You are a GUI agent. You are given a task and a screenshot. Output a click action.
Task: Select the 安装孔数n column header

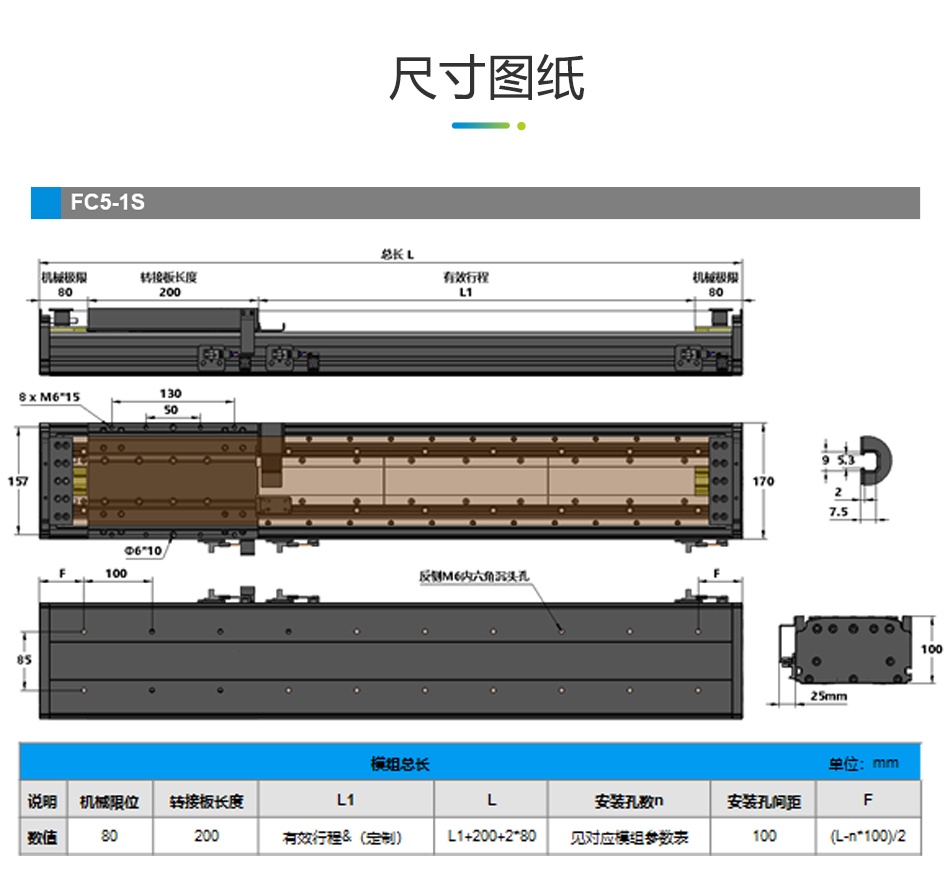[629, 800]
